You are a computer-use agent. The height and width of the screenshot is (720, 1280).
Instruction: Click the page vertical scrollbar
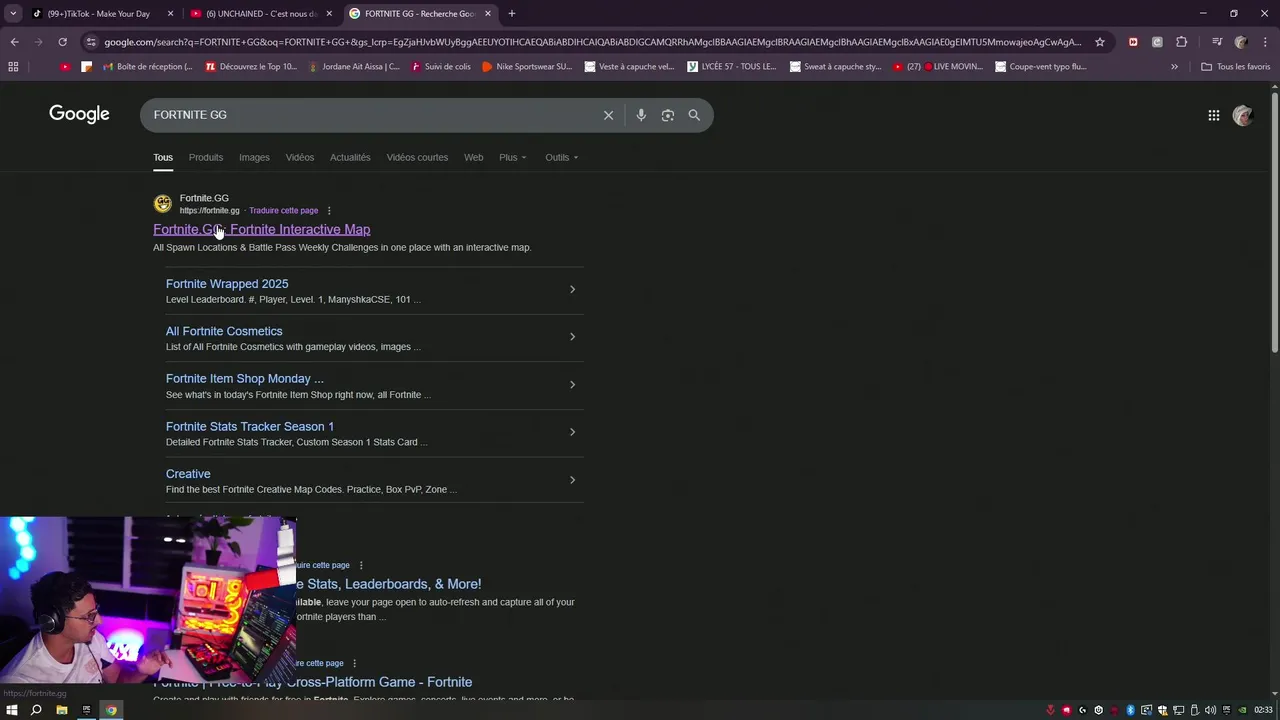(1275, 220)
